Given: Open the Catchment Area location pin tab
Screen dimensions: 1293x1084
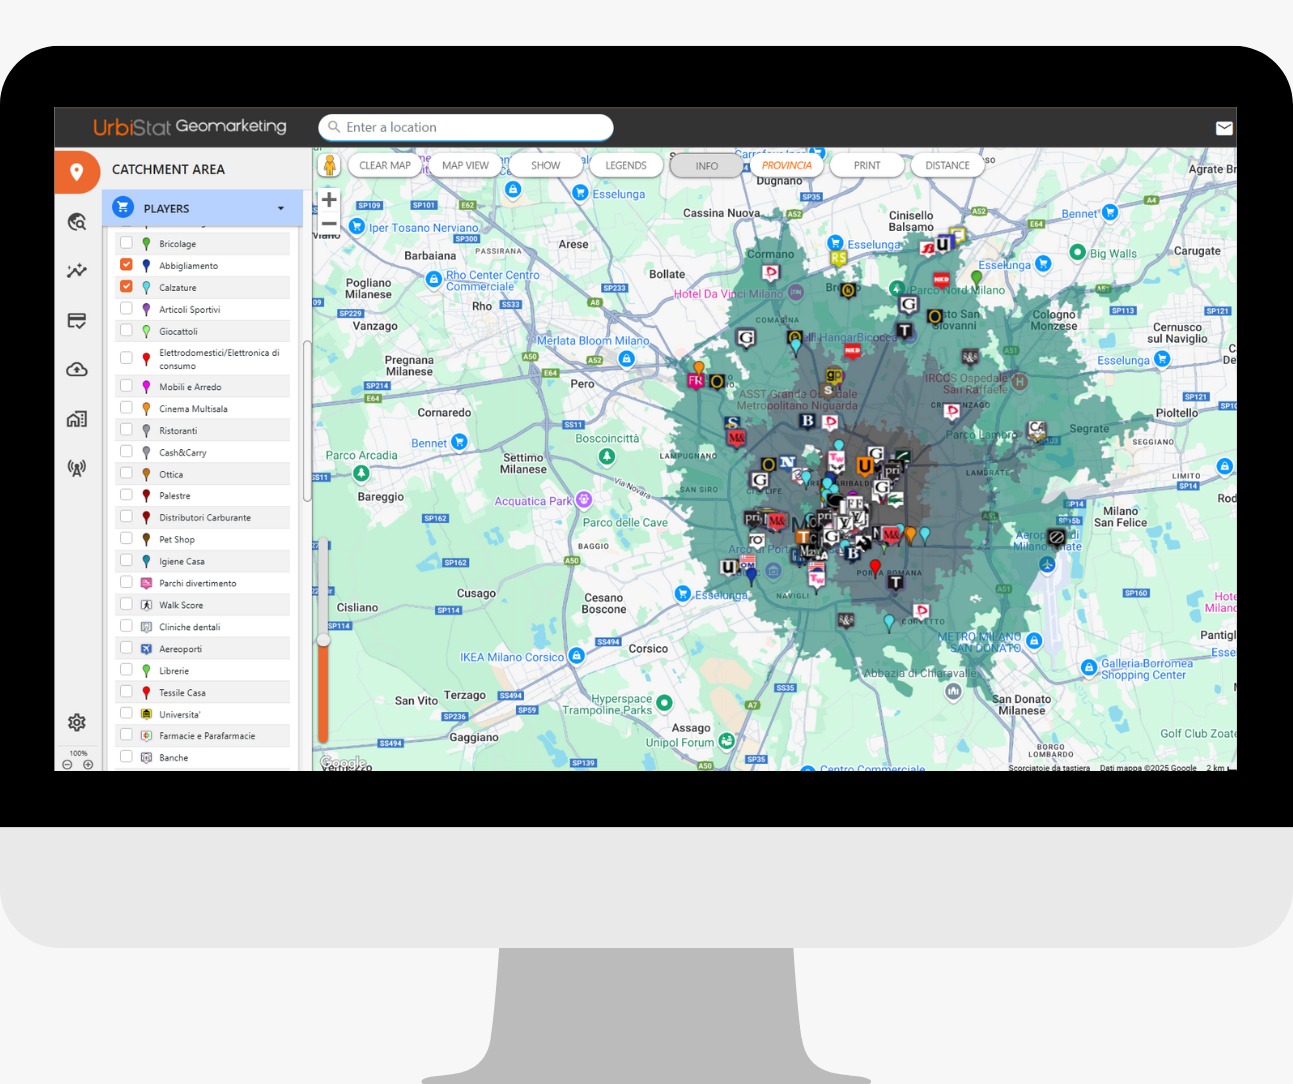Looking at the screenshot, I should [x=77, y=172].
